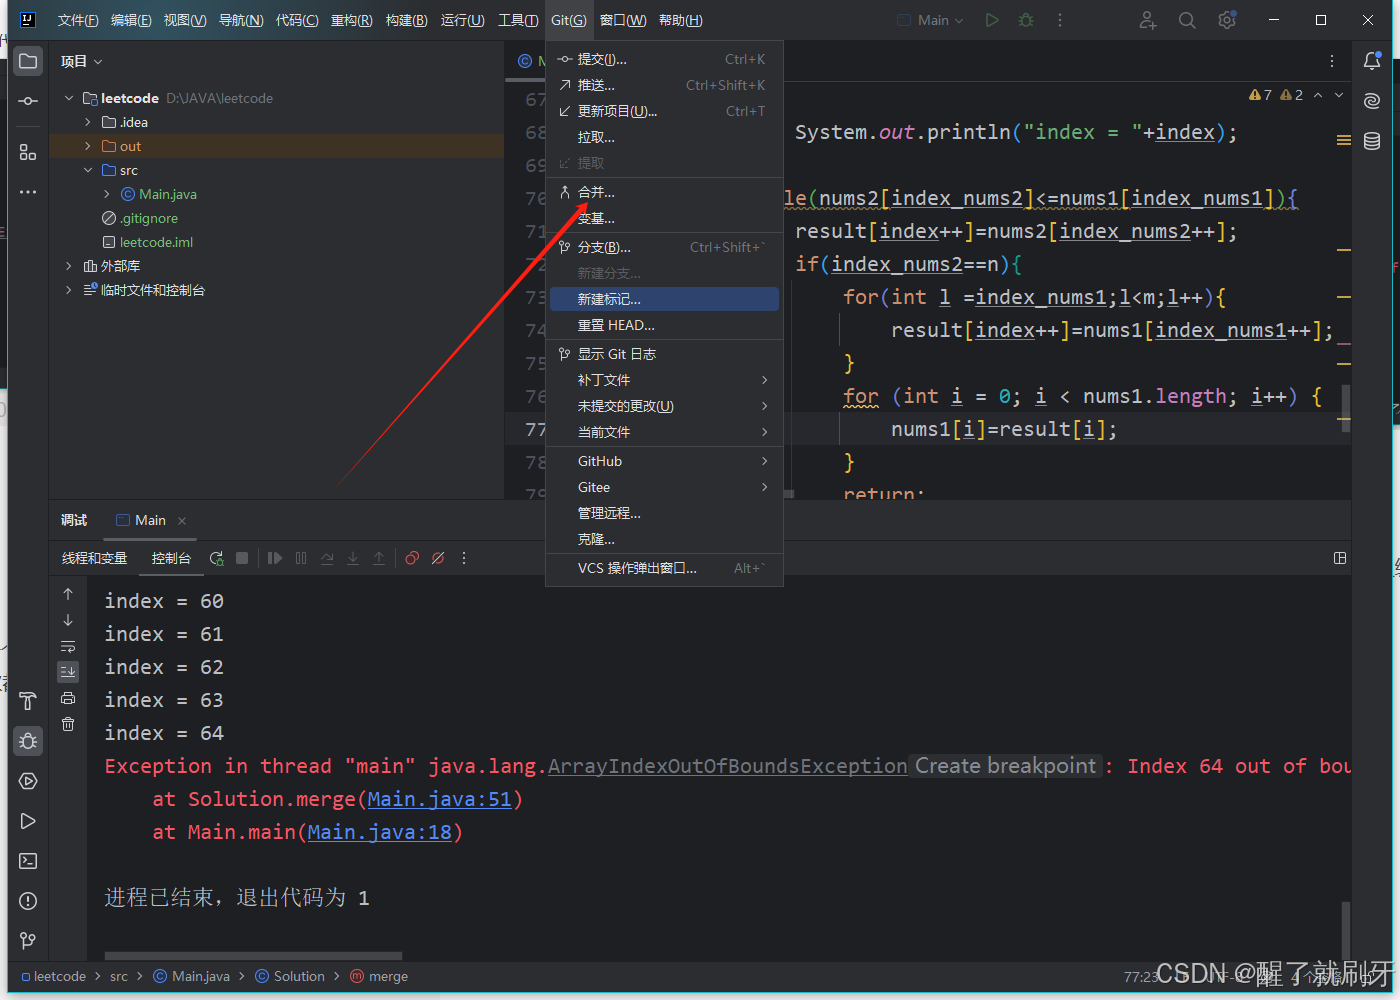Clear console with trash icon
1400x1000 pixels.
pos(68,724)
